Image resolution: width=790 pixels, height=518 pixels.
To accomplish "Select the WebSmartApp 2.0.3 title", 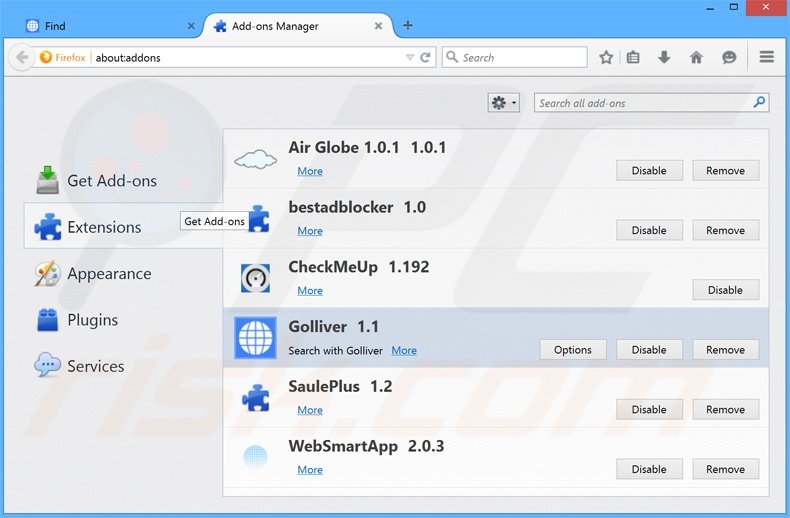I will (366, 446).
